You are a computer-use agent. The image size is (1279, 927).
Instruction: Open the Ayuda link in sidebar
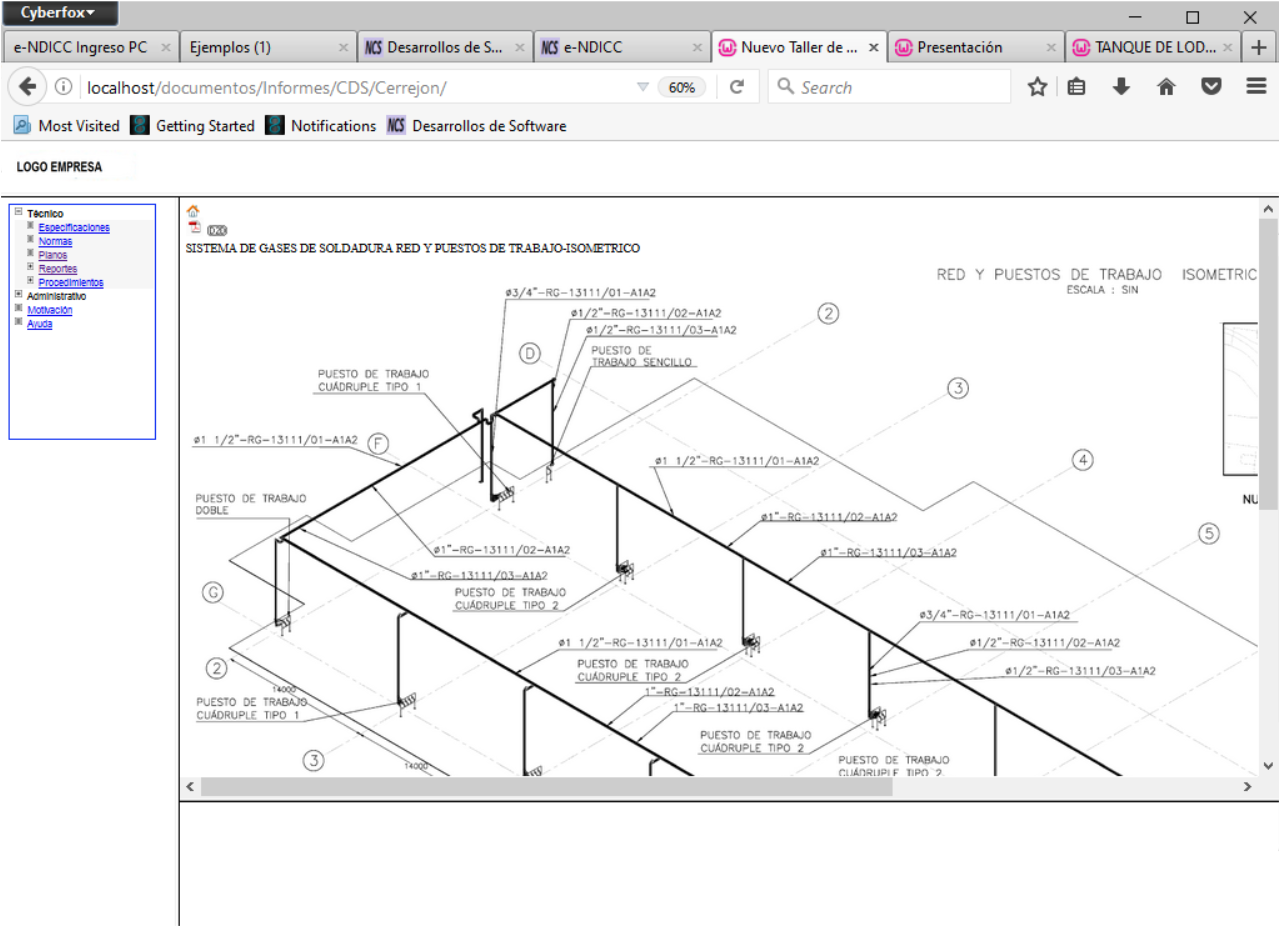(40, 324)
